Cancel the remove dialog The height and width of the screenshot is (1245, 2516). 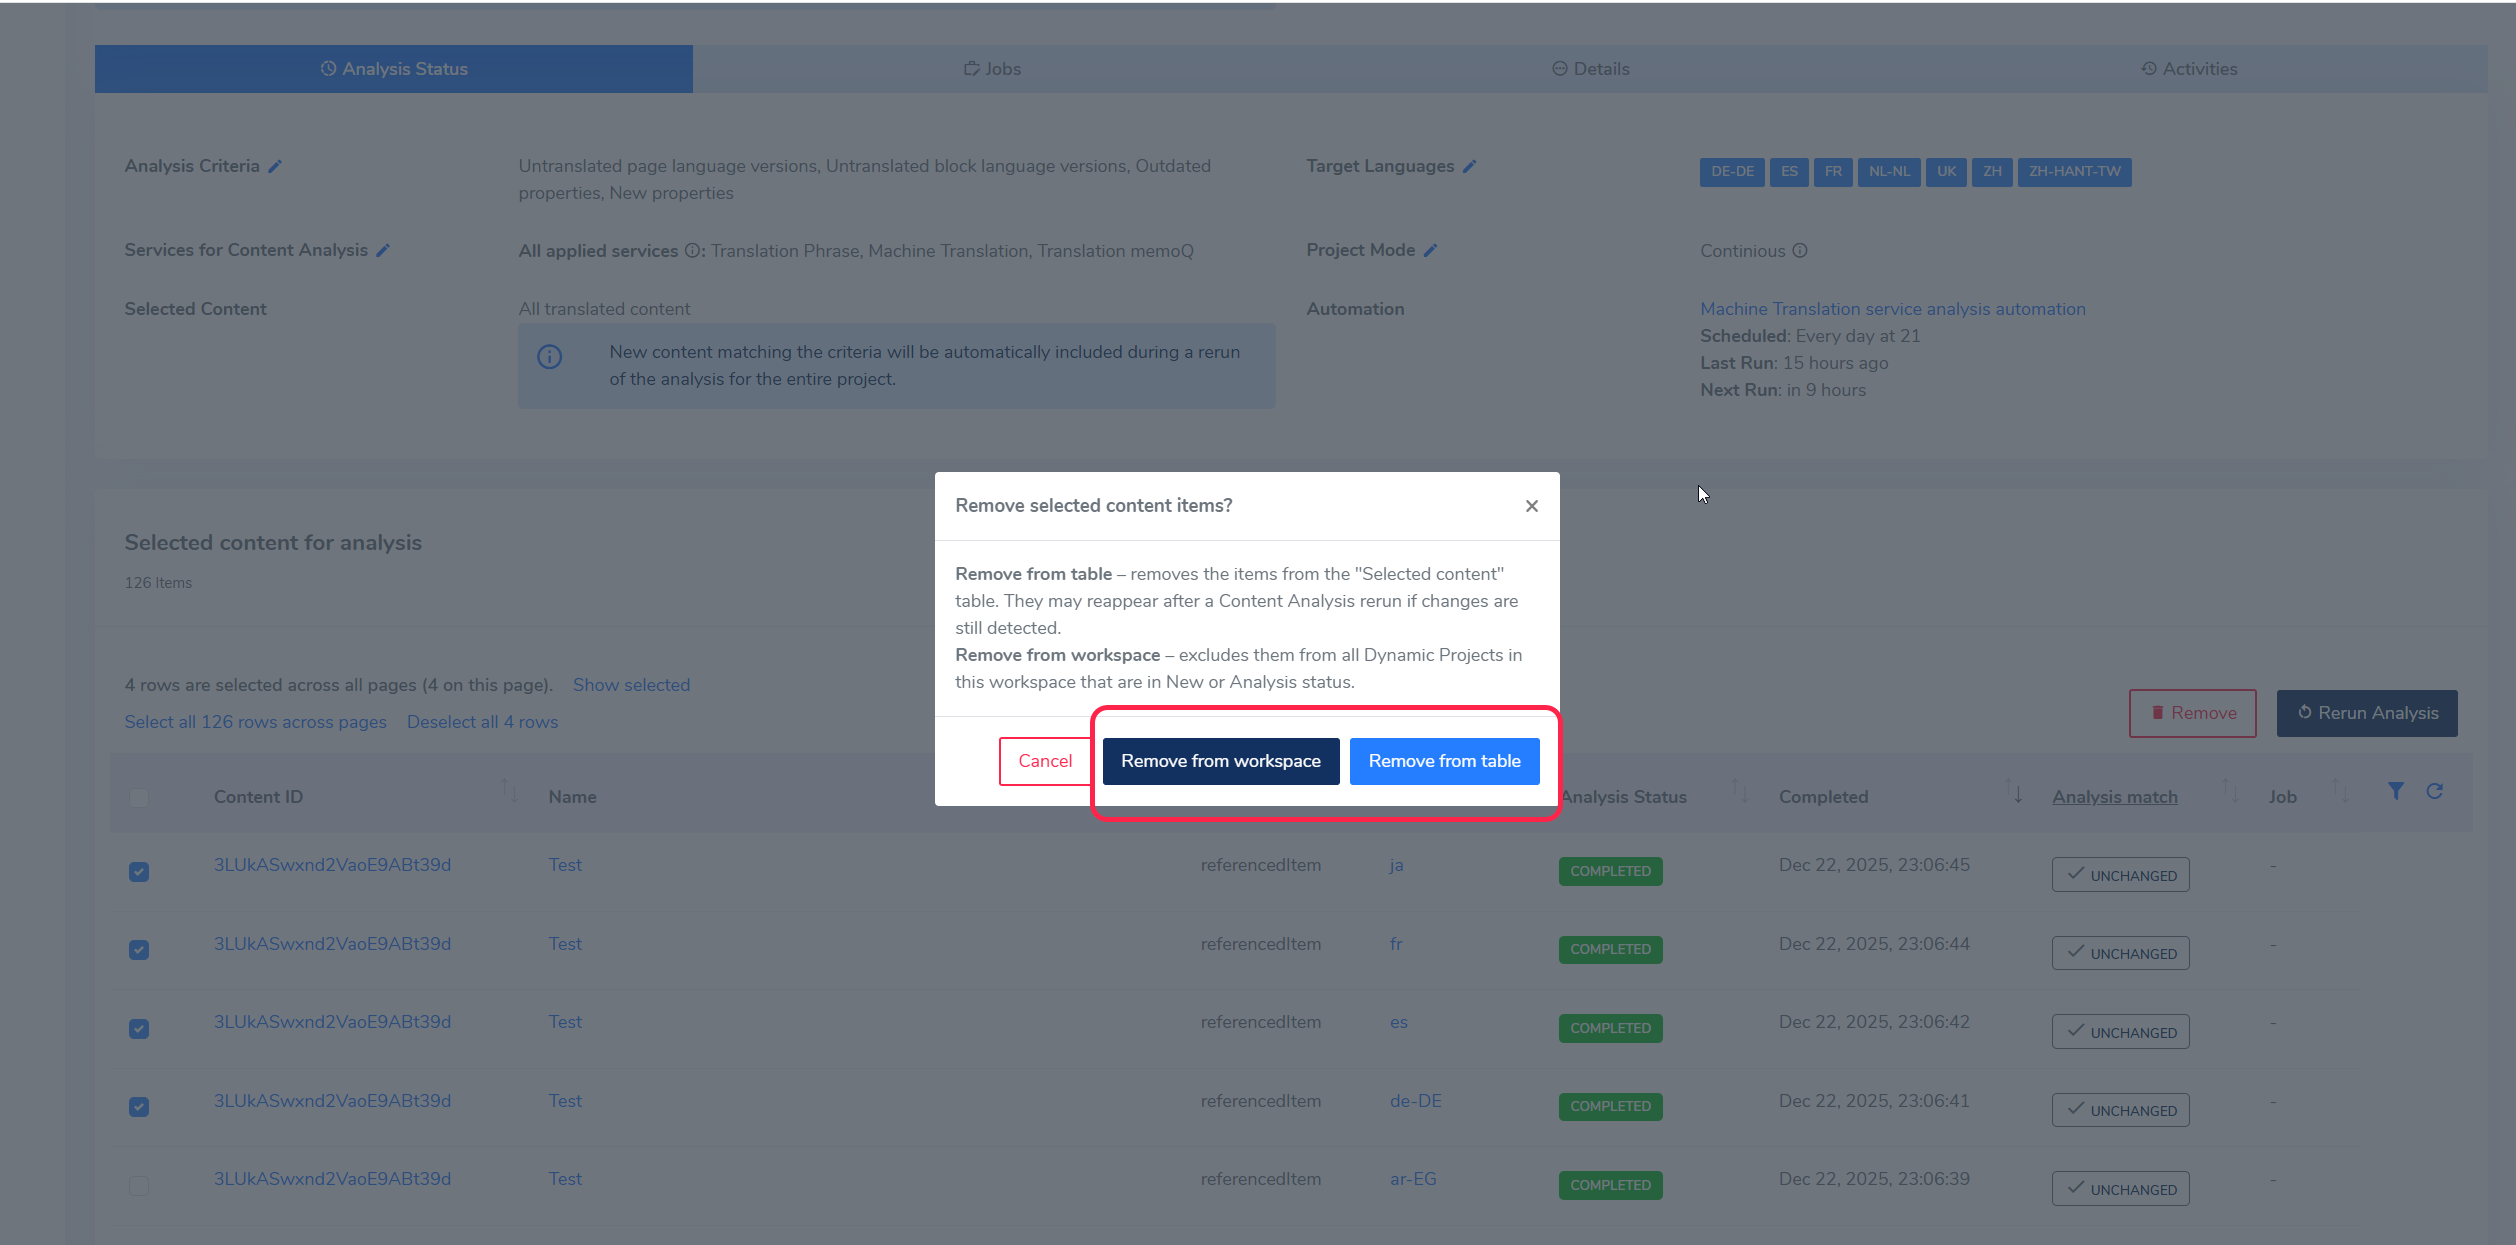[1045, 761]
